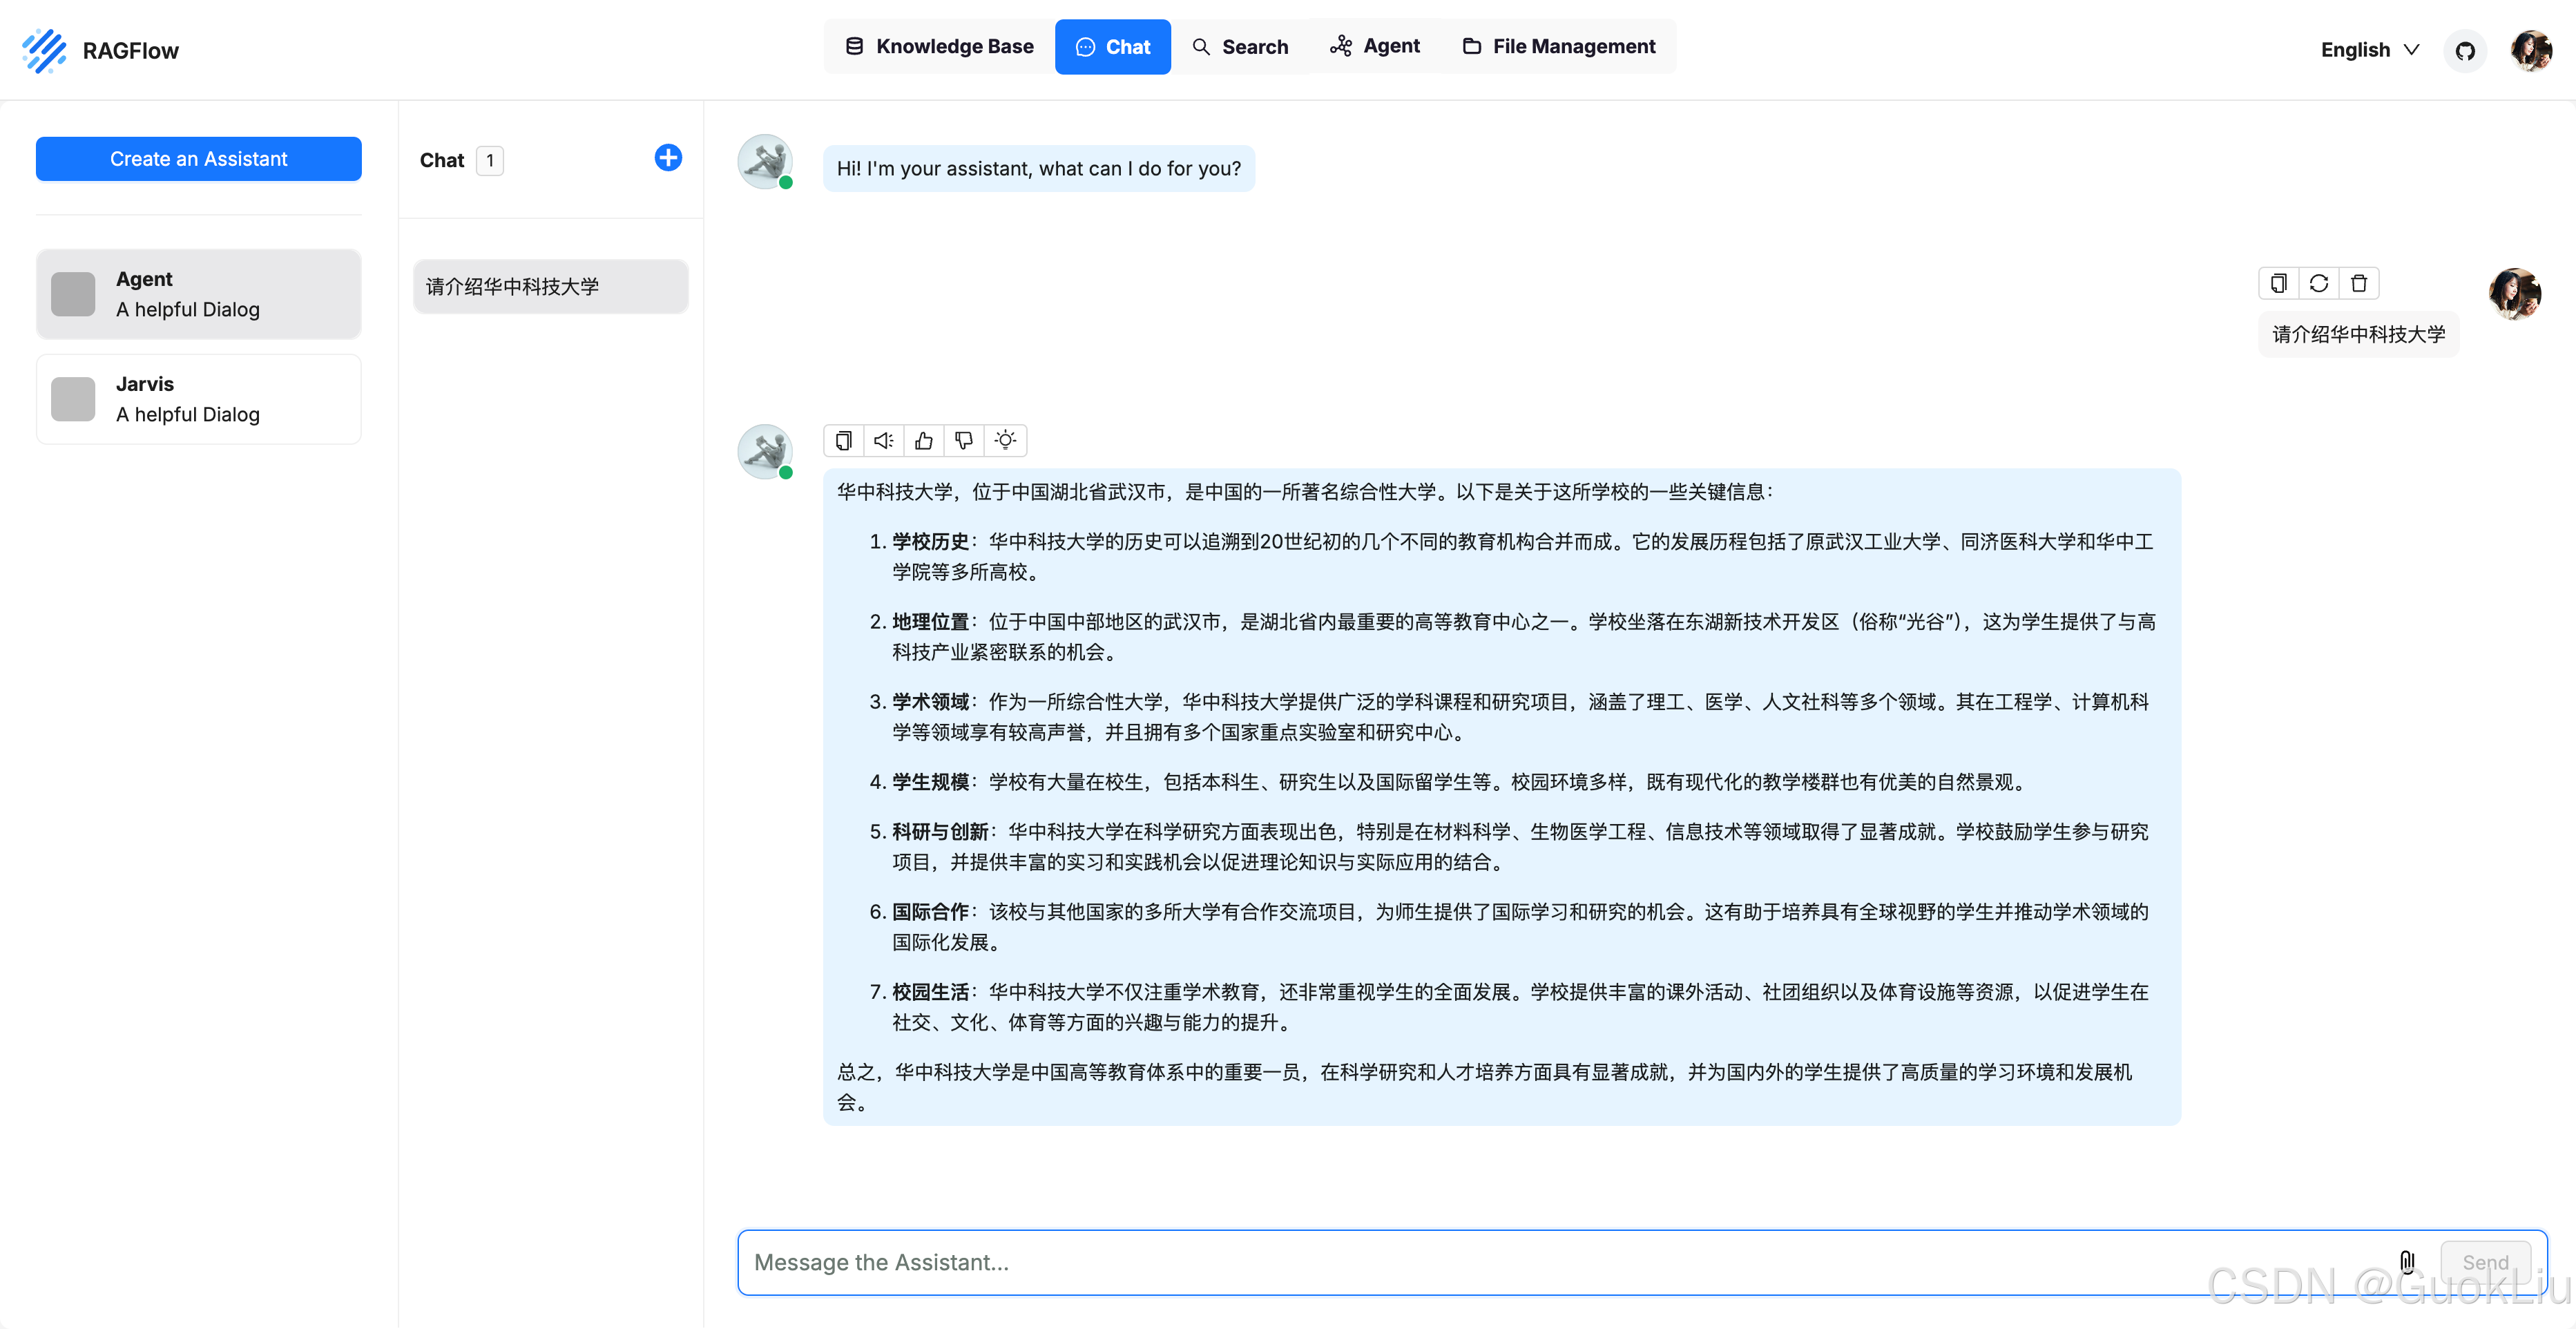2576x1329 pixels.
Task: Click the RAGFlow logo icon
Action: (44, 50)
